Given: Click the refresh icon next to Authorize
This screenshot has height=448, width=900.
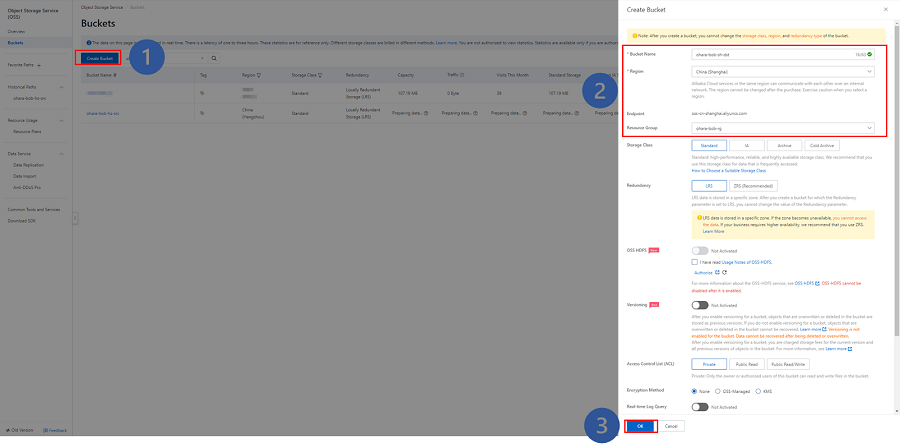Looking at the screenshot, I should click(724, 272).
